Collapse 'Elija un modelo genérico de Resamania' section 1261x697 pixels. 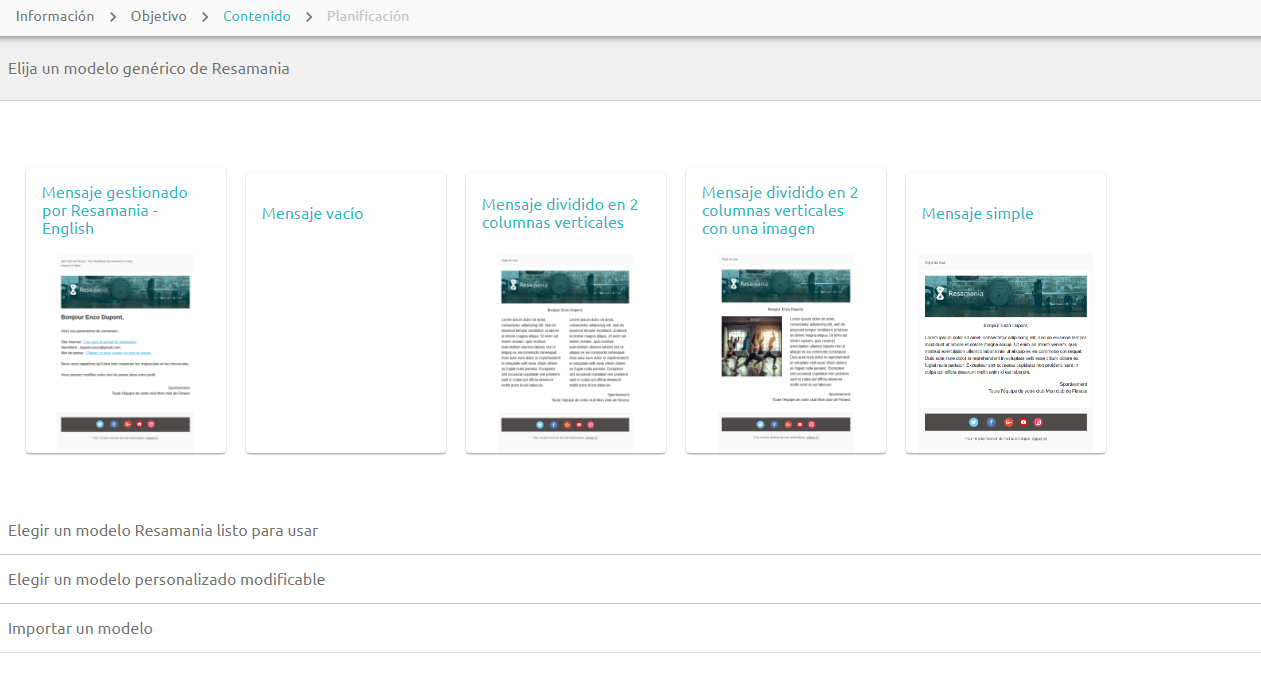(x=630, y=69)
